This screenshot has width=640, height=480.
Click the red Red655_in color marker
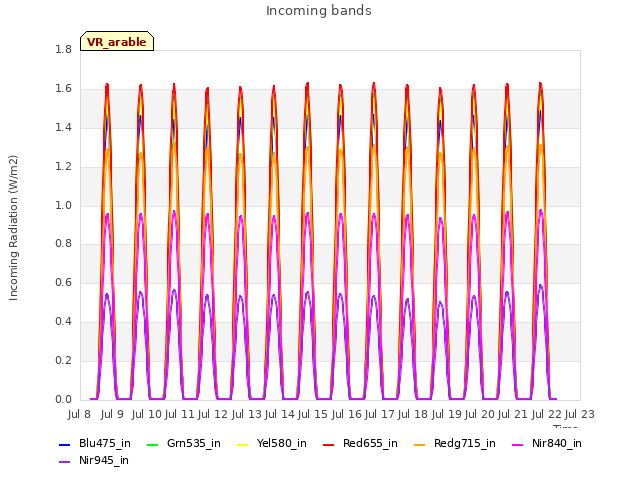329,444
